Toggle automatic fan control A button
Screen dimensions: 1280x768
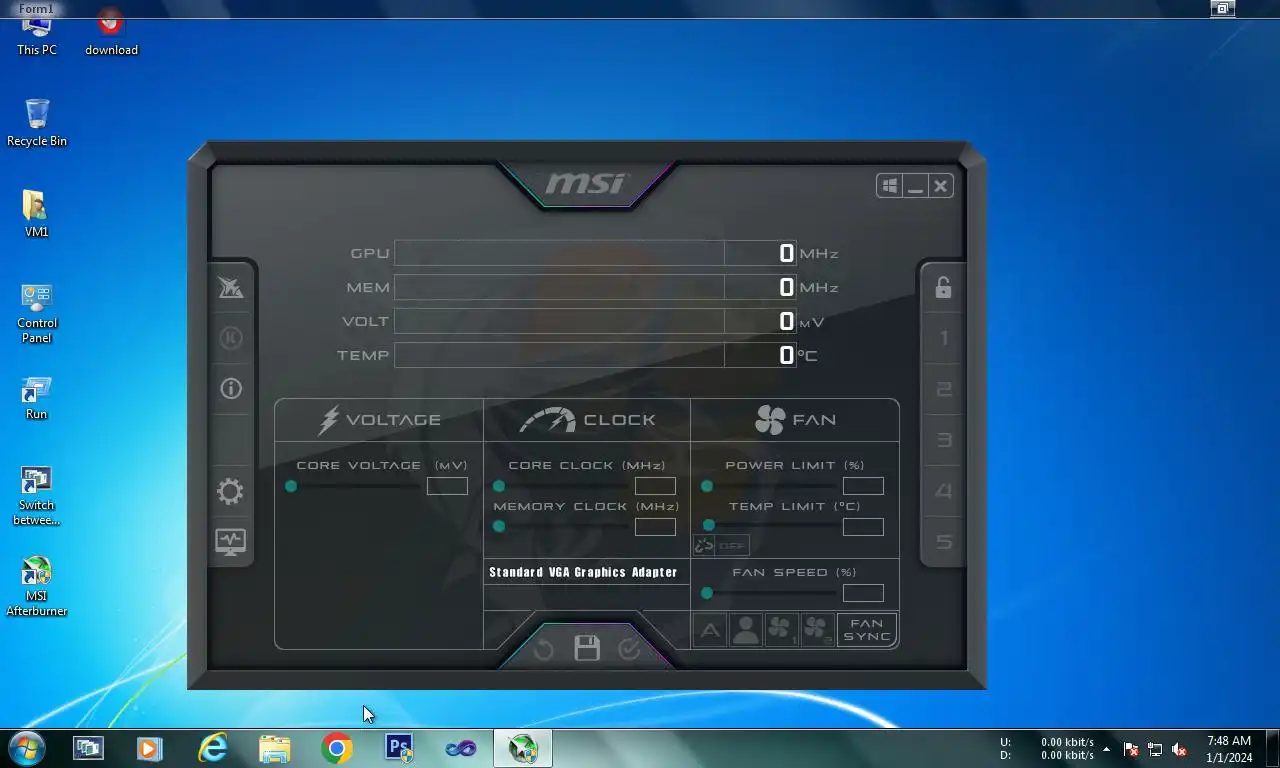710,630
